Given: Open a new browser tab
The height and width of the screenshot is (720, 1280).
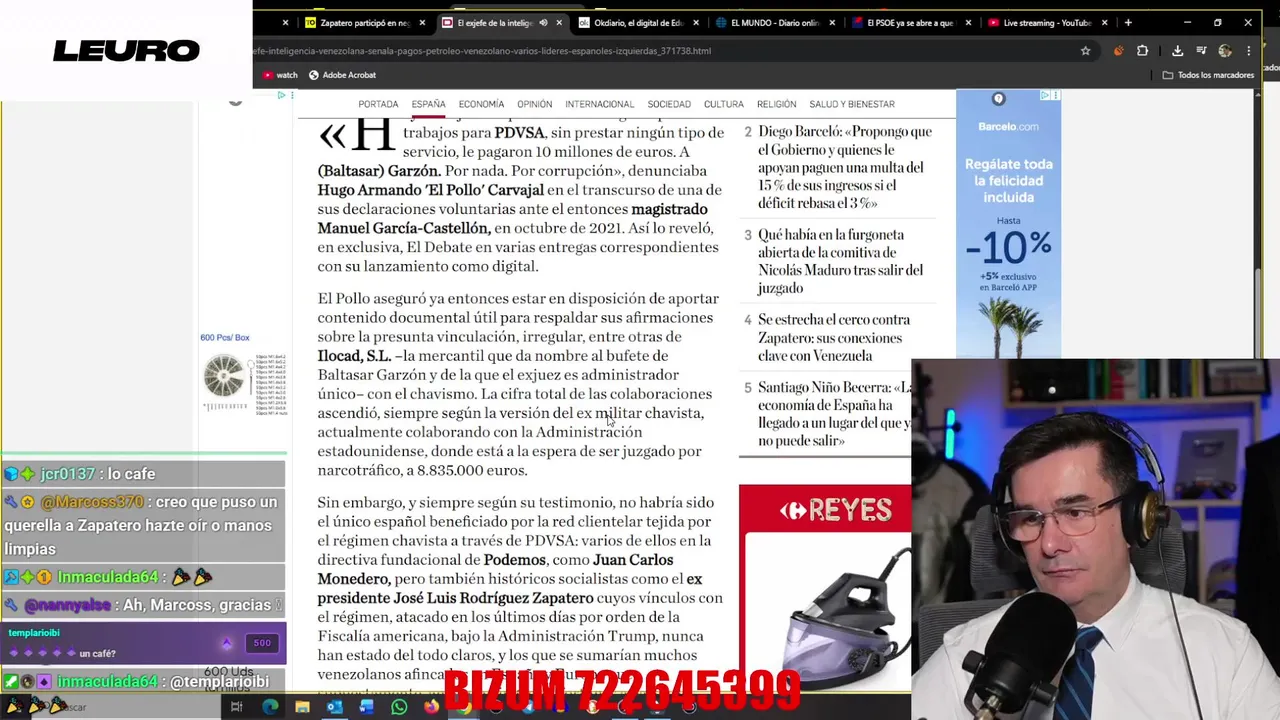Looking at the screenshot, I should click(x=1128, y=23).
